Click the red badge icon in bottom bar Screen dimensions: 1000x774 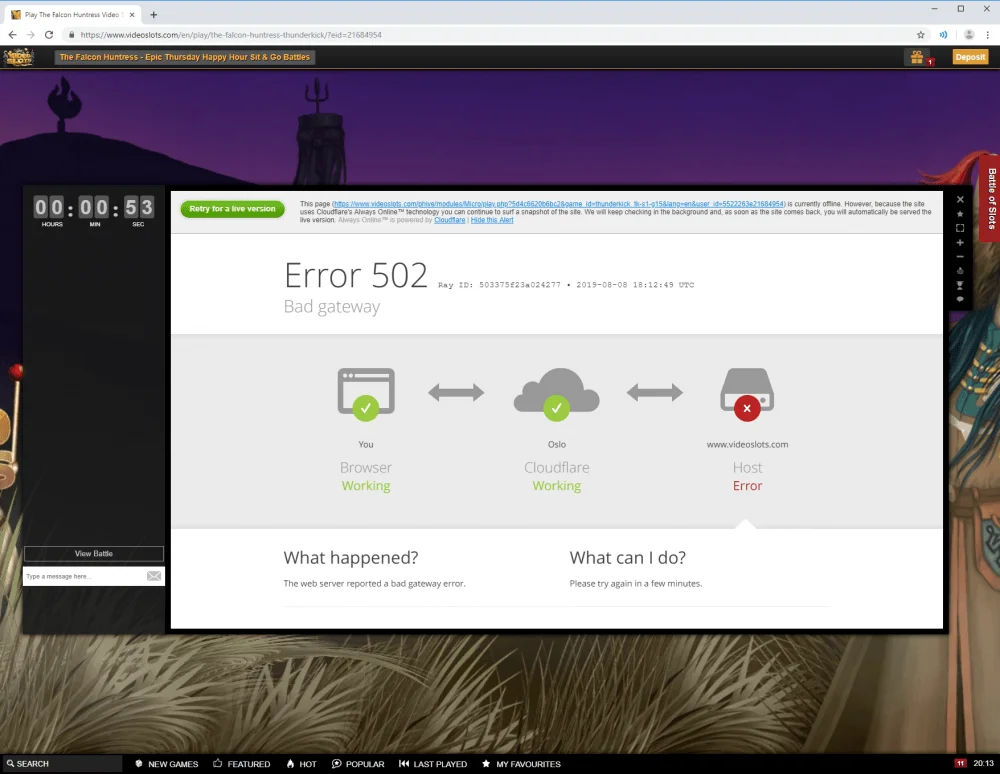tap(960, 763)
